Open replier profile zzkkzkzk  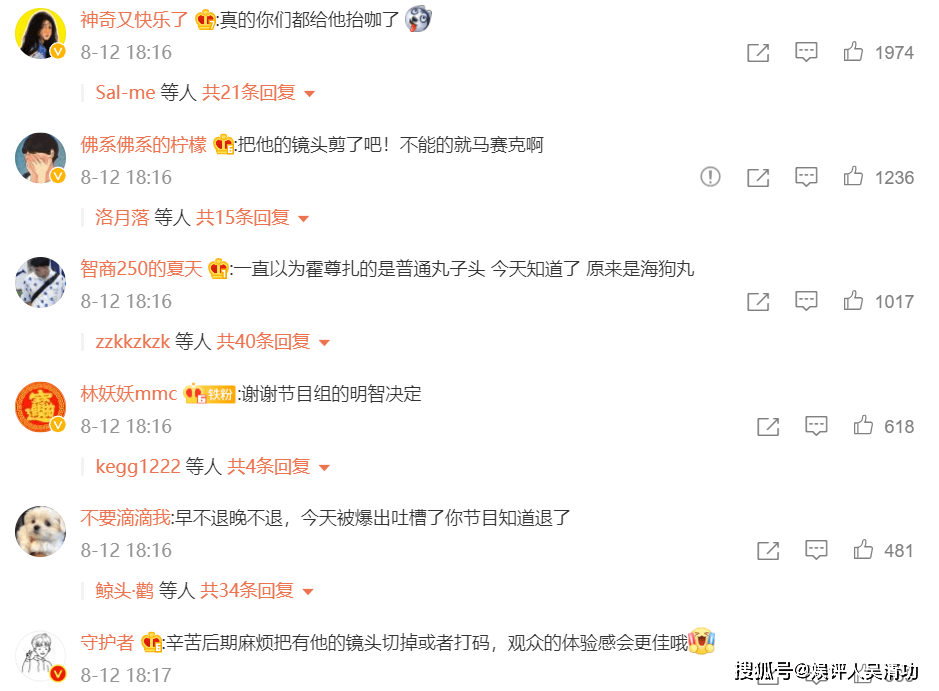click(x=133, y=342)
